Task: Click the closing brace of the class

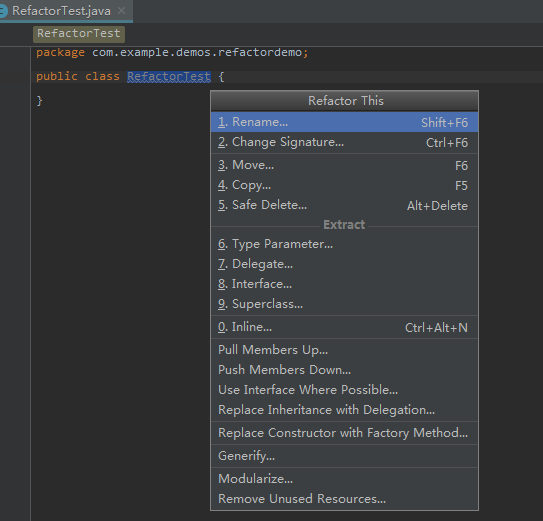Action: (39, 101)
